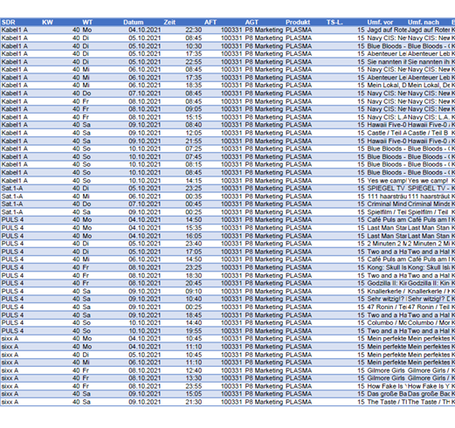Click 'Kabel1 A' cell in the 22:30 row
Viewport: 455px width, 428px height.
click(15, 30)
